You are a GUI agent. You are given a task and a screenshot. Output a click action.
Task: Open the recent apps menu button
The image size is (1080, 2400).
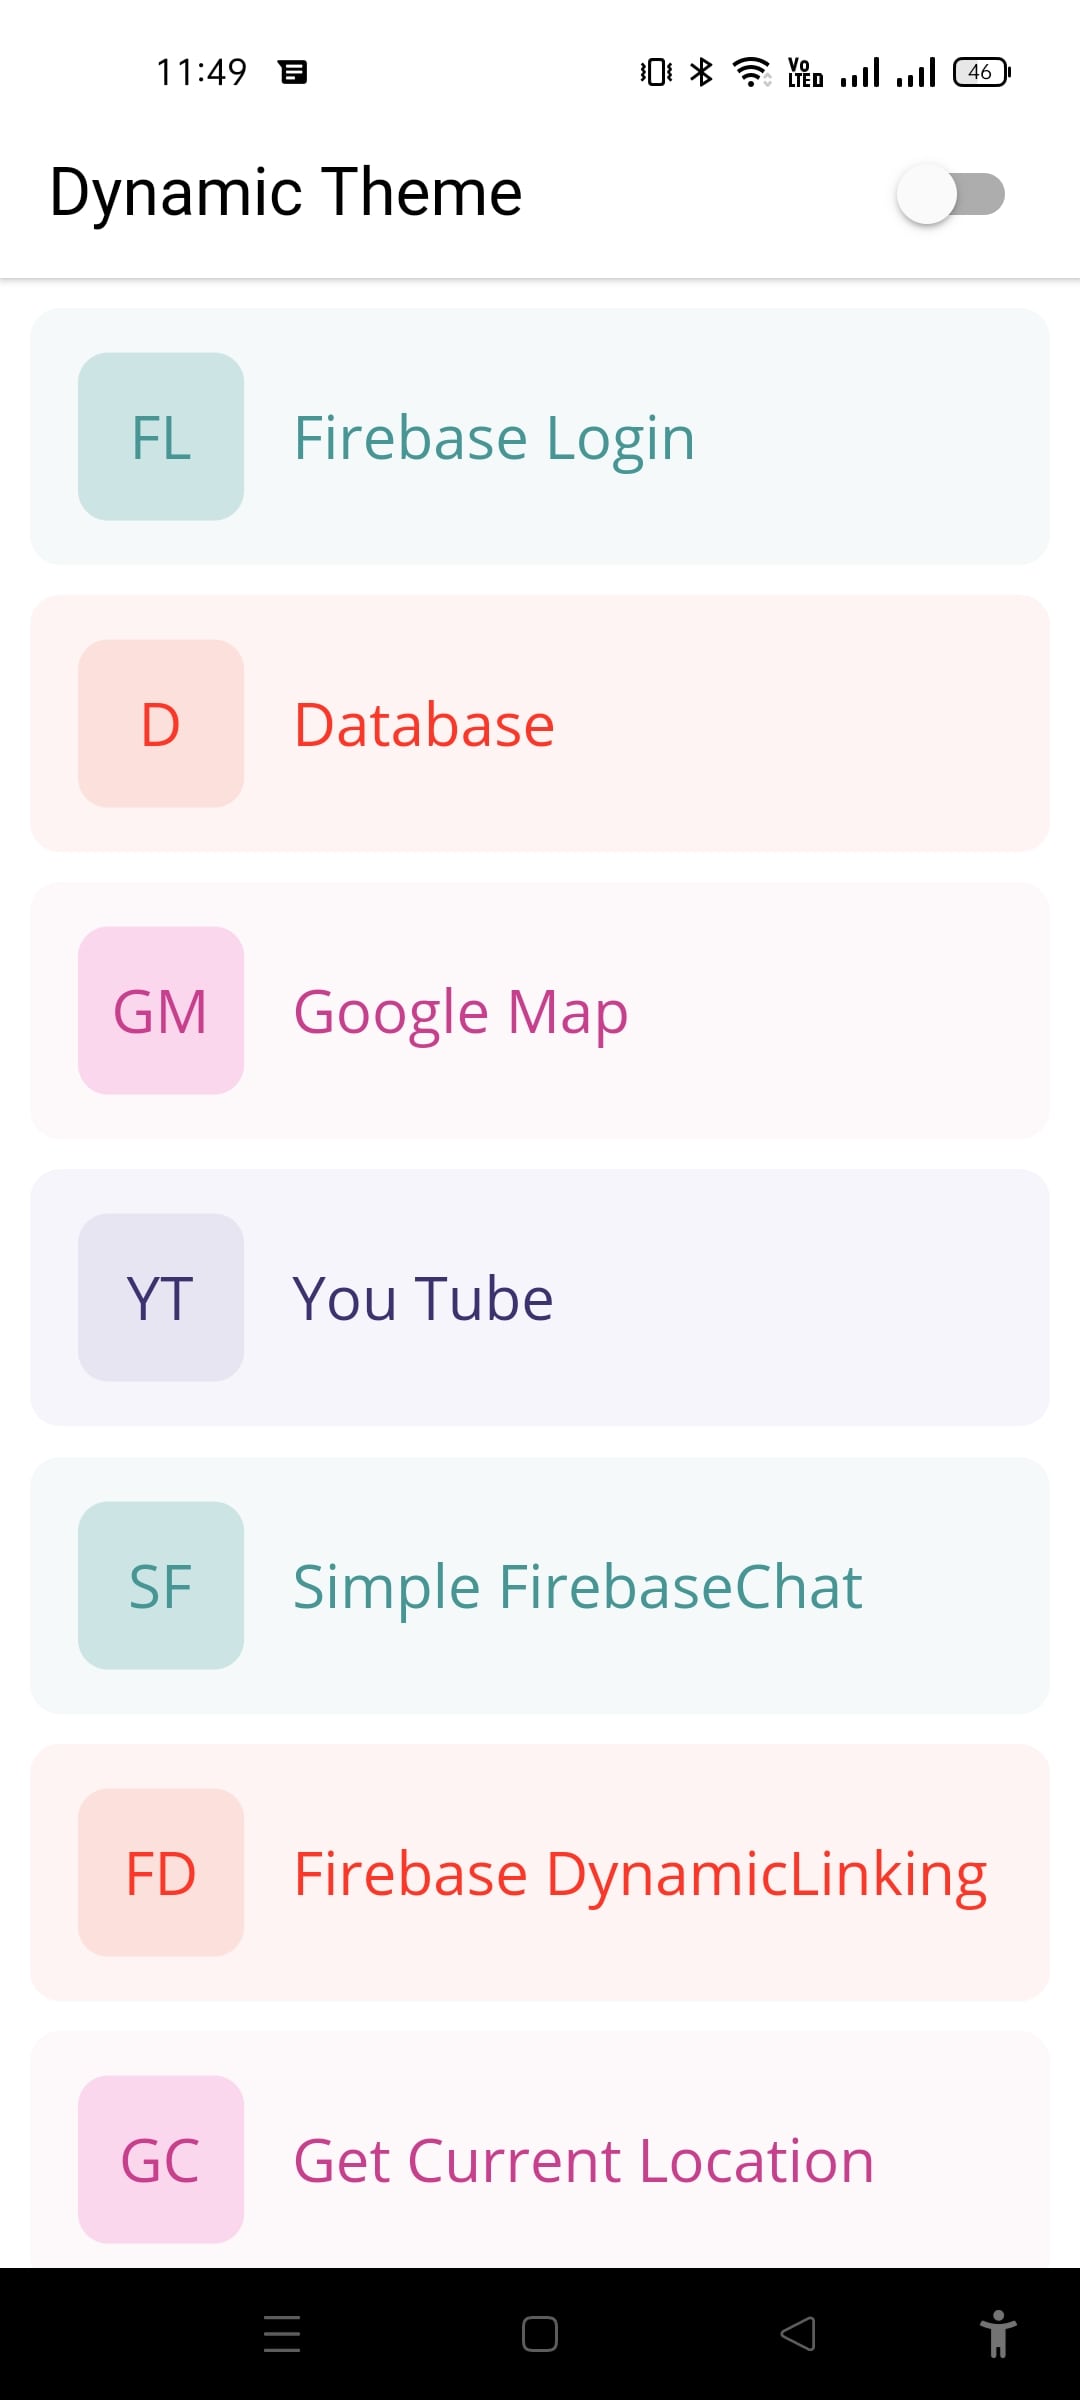pos(282,2334)
